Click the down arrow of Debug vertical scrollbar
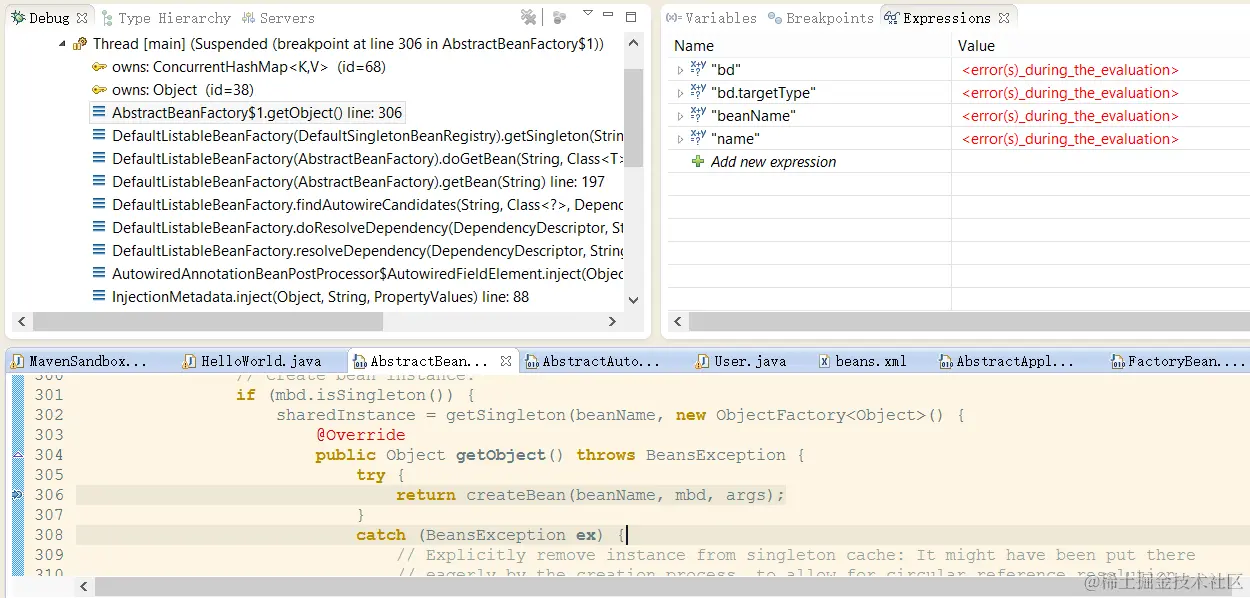Image resolution: width=1250 pixels, height=598 pixels. 632,299
